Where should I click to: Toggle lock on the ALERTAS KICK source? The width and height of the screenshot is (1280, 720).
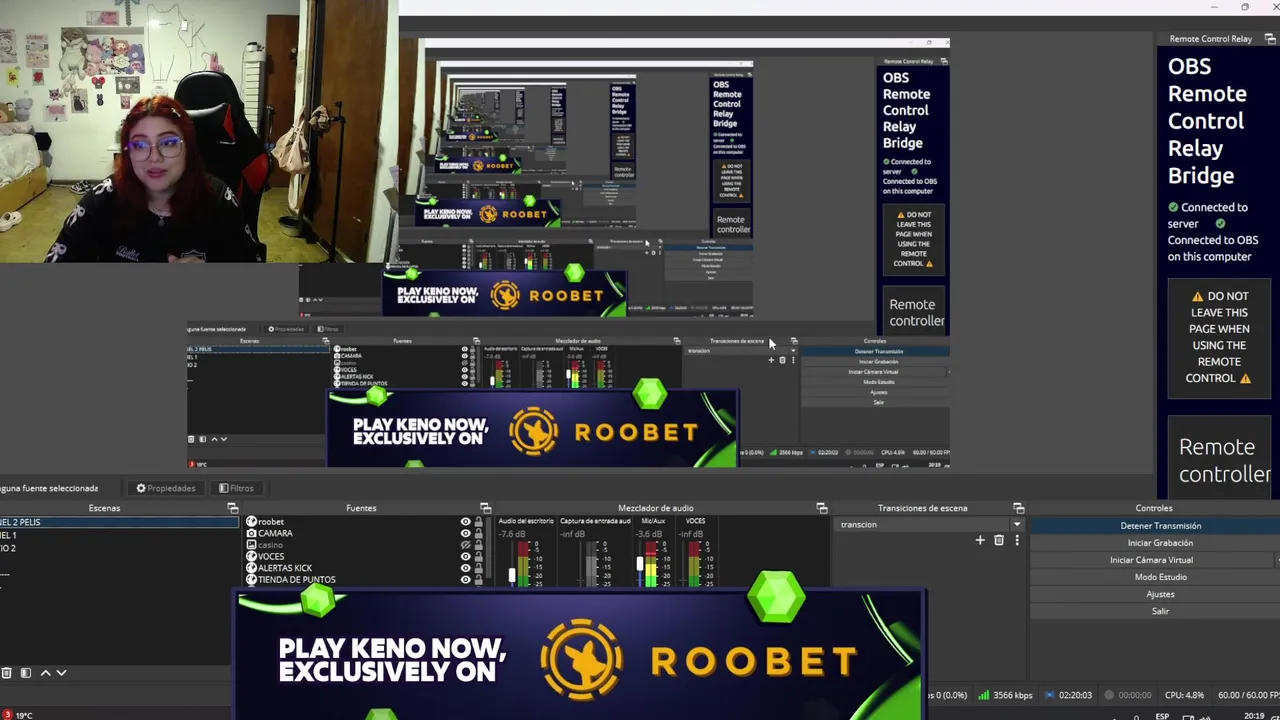point(478,568)
